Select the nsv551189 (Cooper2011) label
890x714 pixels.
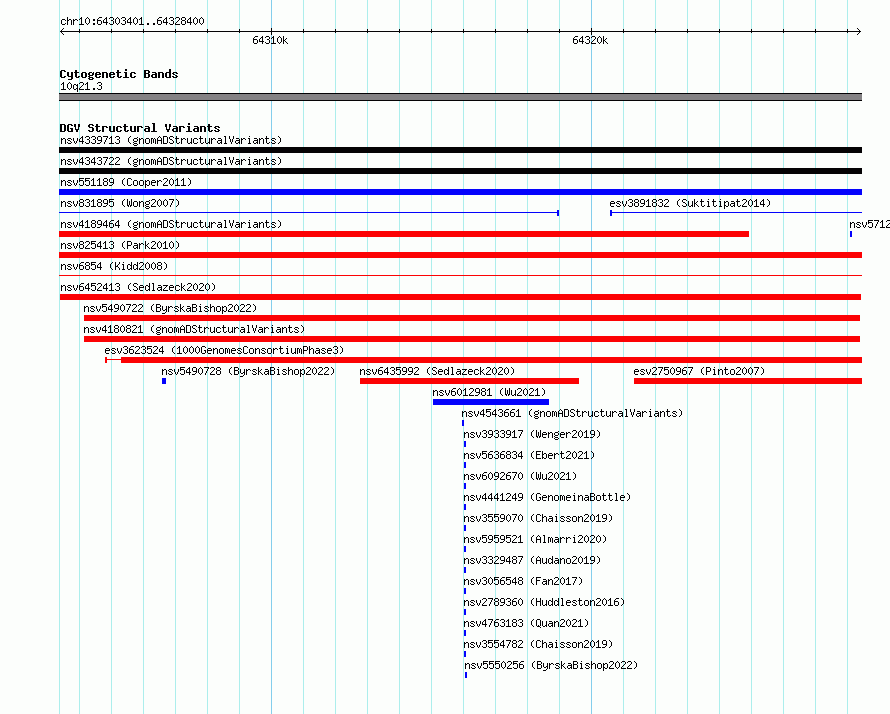[126, 182]
